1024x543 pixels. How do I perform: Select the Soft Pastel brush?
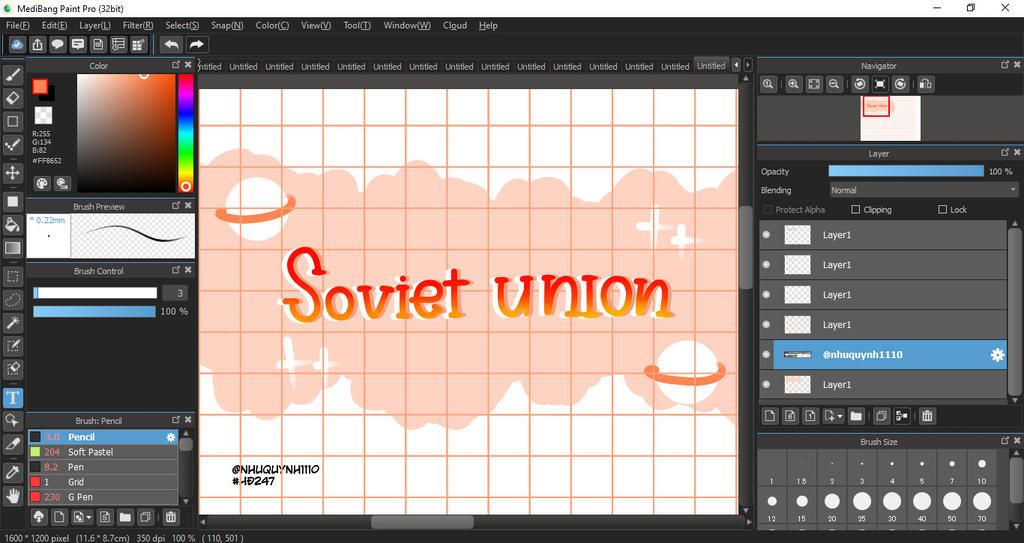(x=103, y=452)
